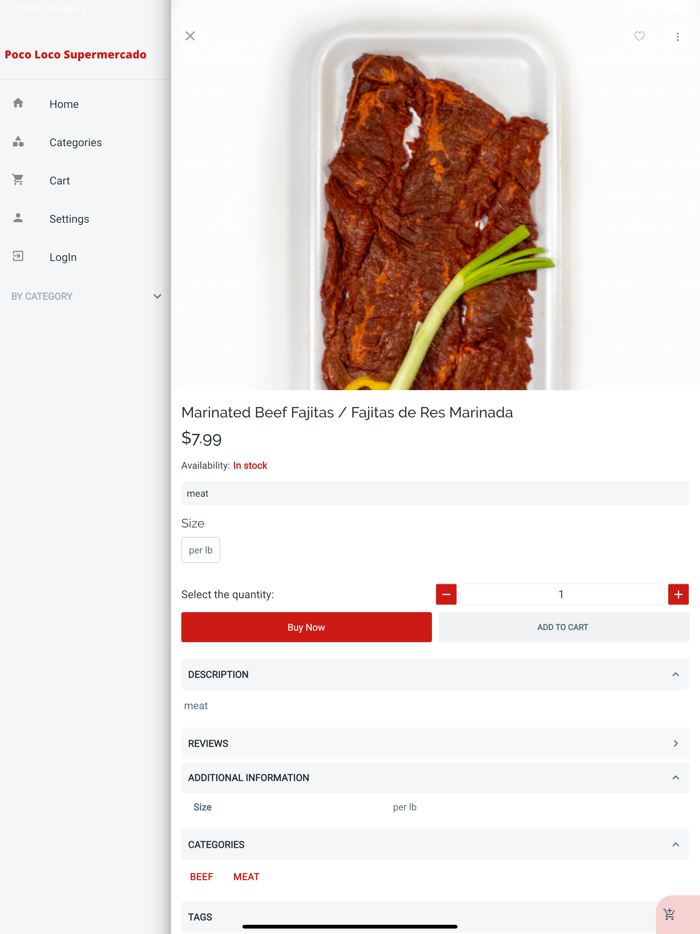
Task: Open the BEEF category link
Action: point(201,877)
